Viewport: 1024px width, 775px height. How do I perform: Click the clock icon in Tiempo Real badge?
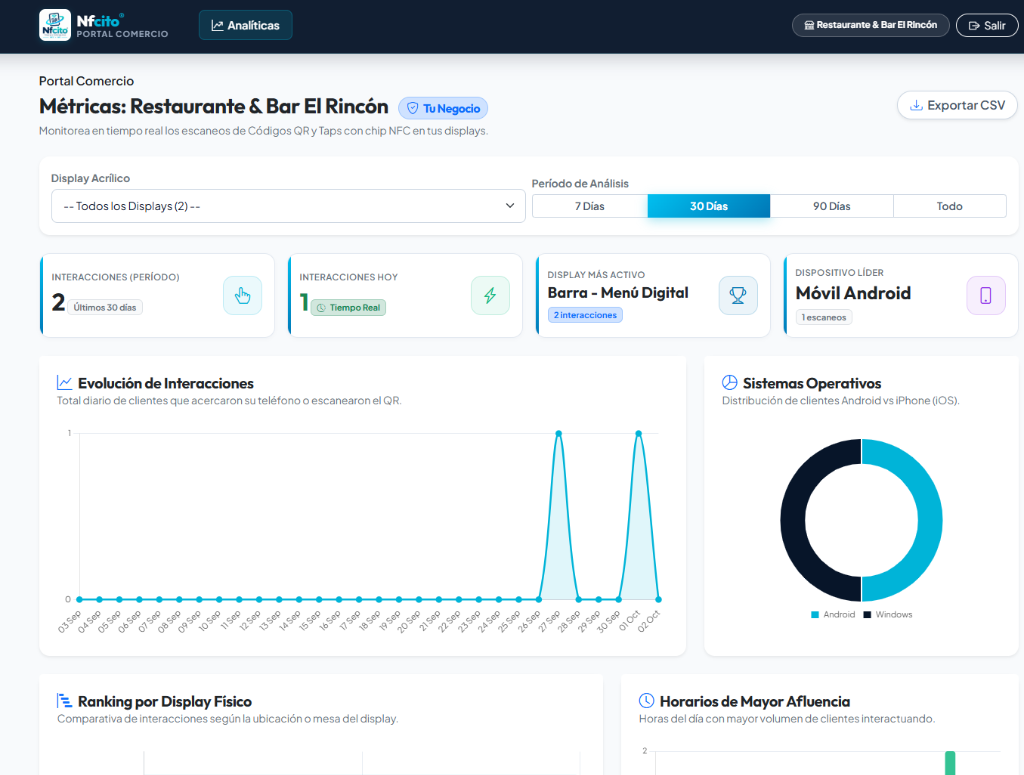[321, 308]
